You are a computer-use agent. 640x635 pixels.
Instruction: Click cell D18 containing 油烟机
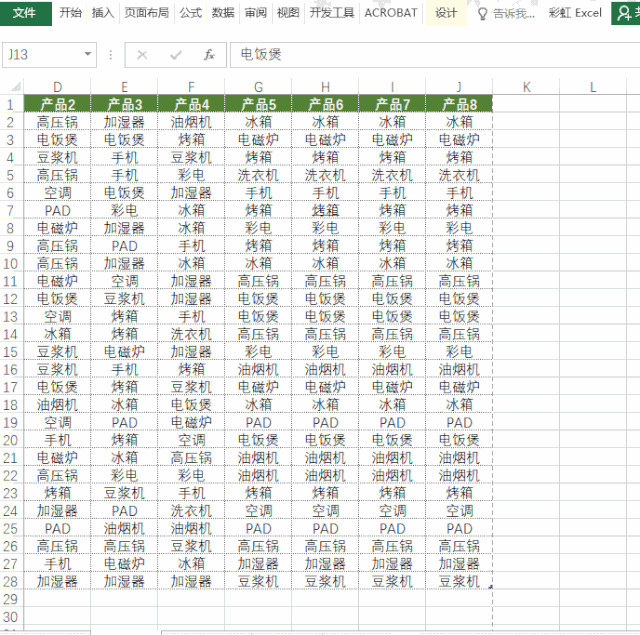(x=57, y=405)
